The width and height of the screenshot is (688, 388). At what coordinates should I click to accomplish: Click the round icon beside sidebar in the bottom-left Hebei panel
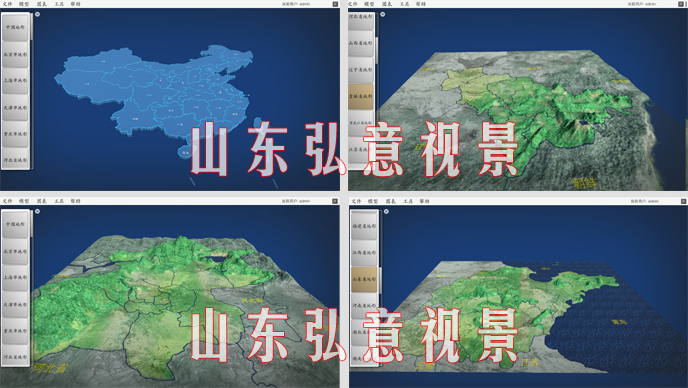[x=37, y=212]
